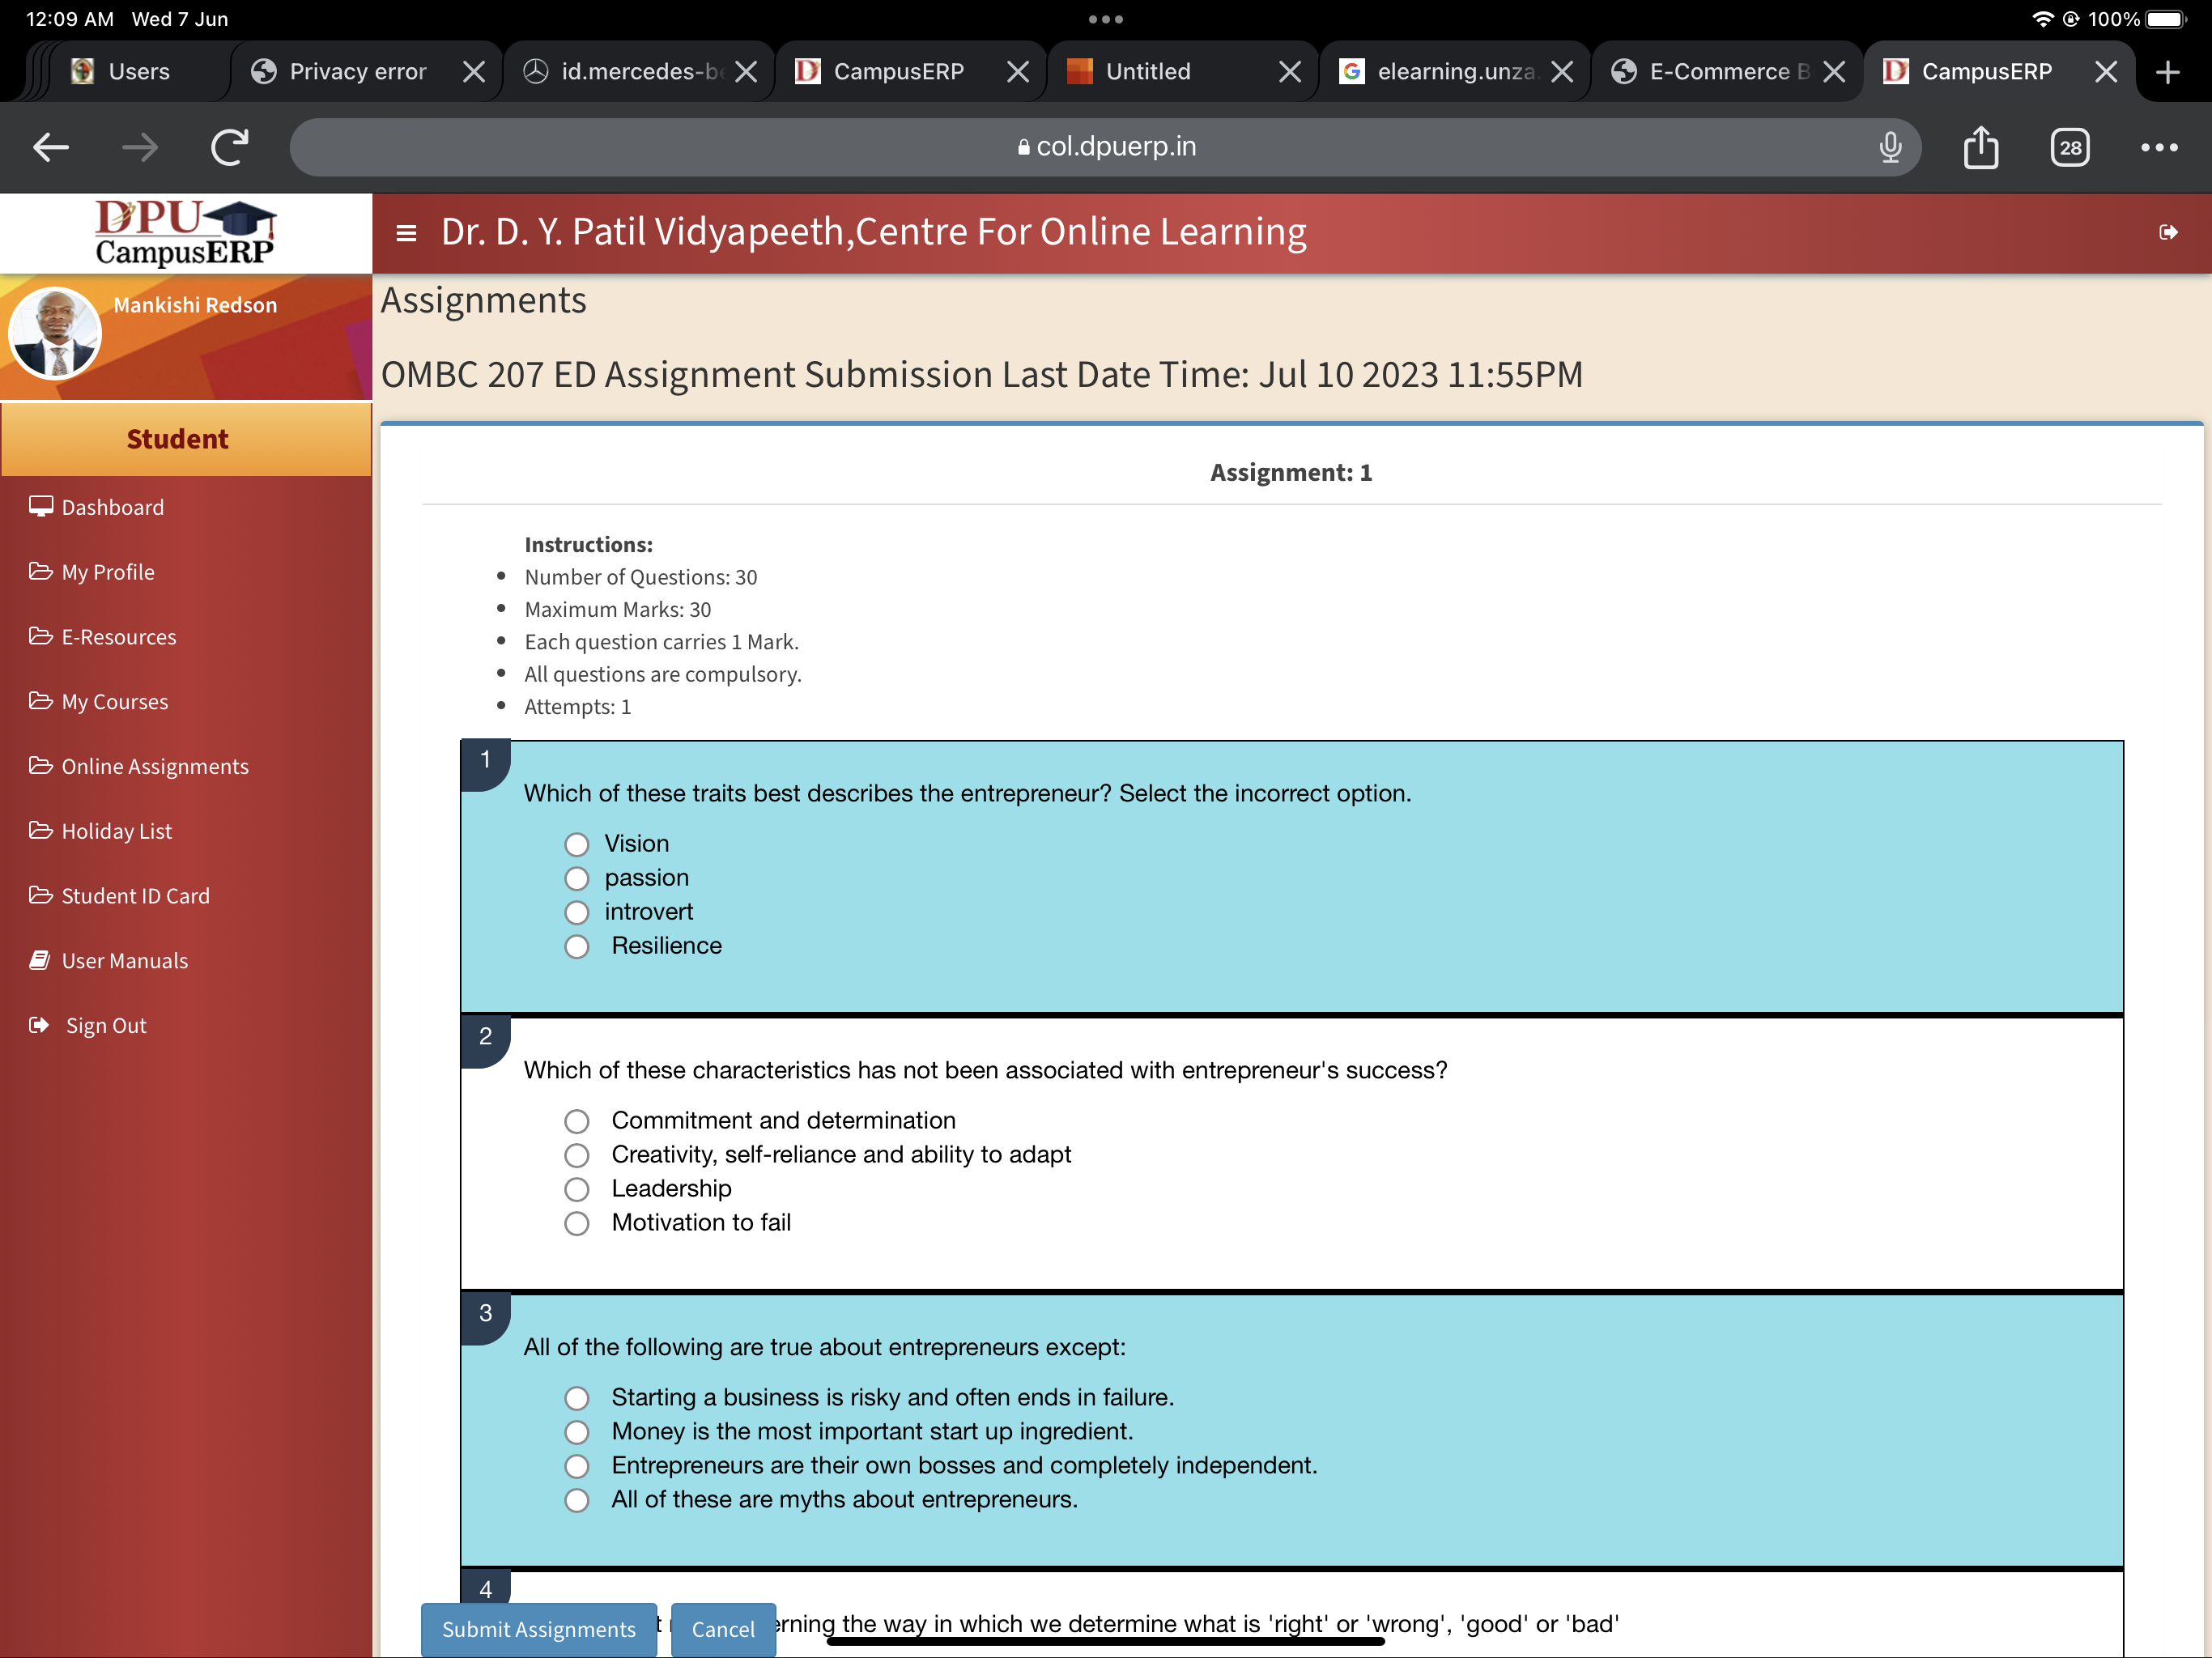This screenshot has width=2212, height=1658.
Task: Click the Submit Assignments button
Action: click(538, 1629)
